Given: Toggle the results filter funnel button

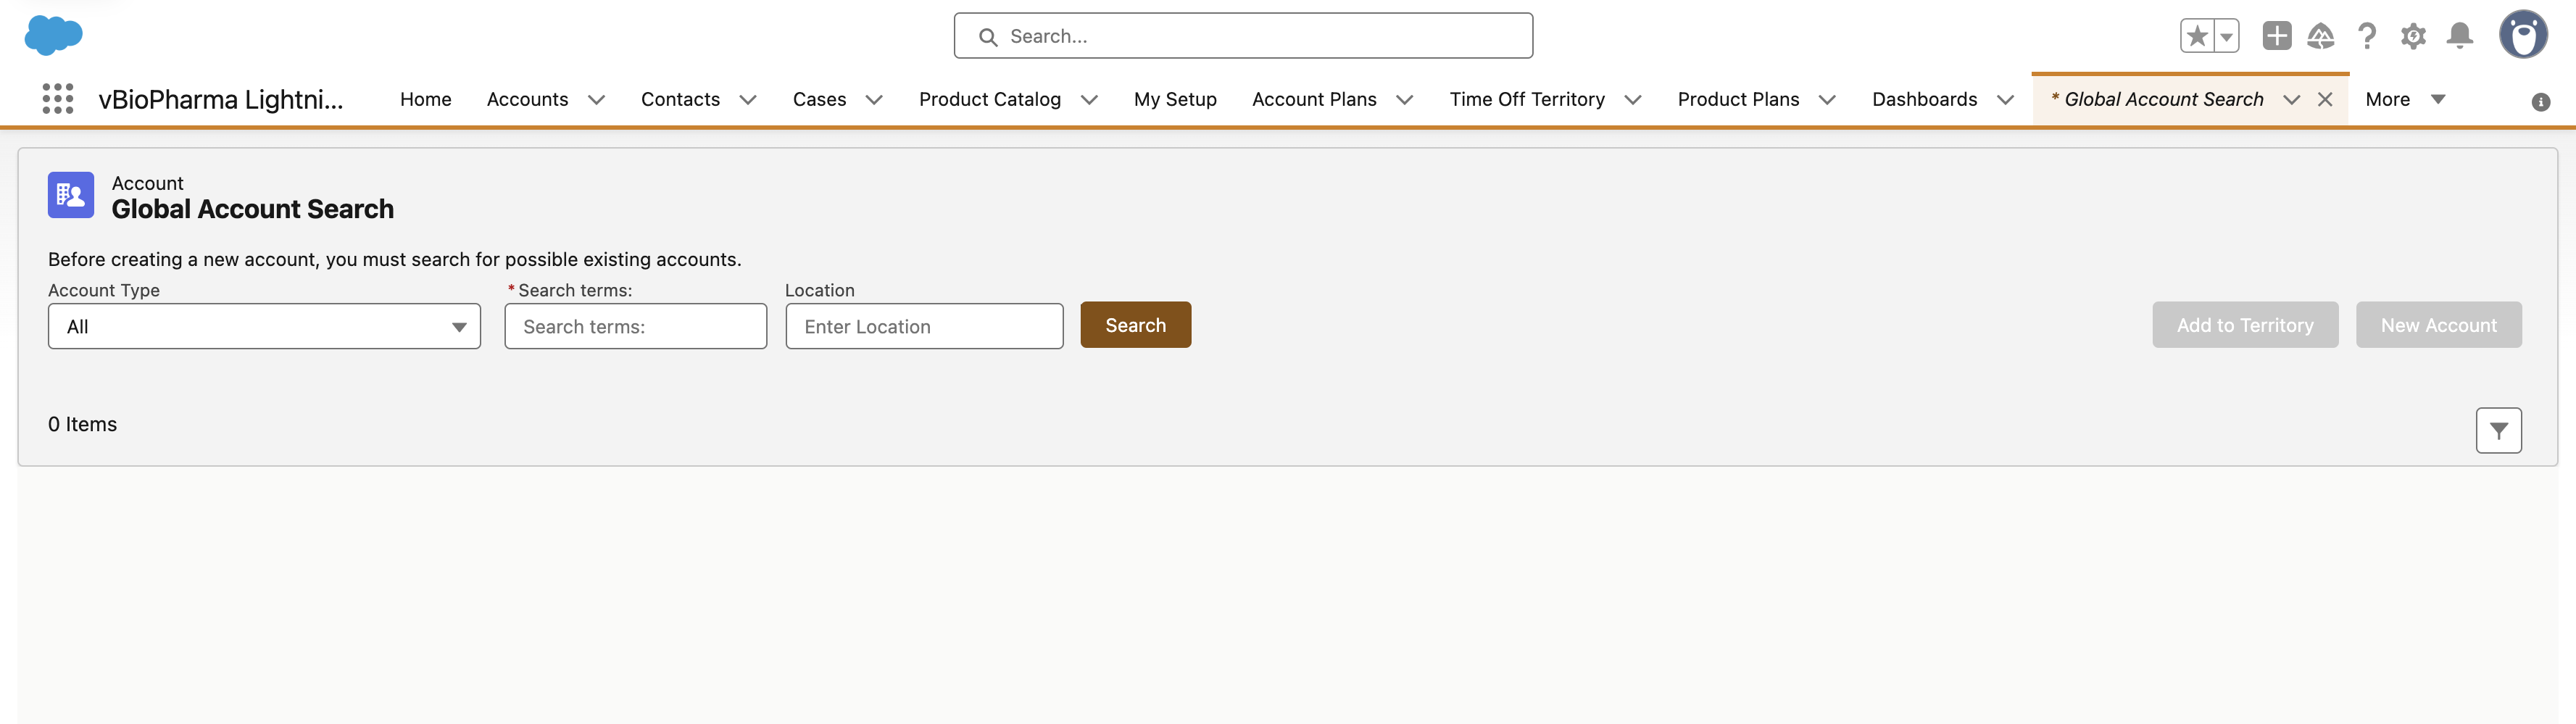Looking at the screenshot, I should point(2497,430).
